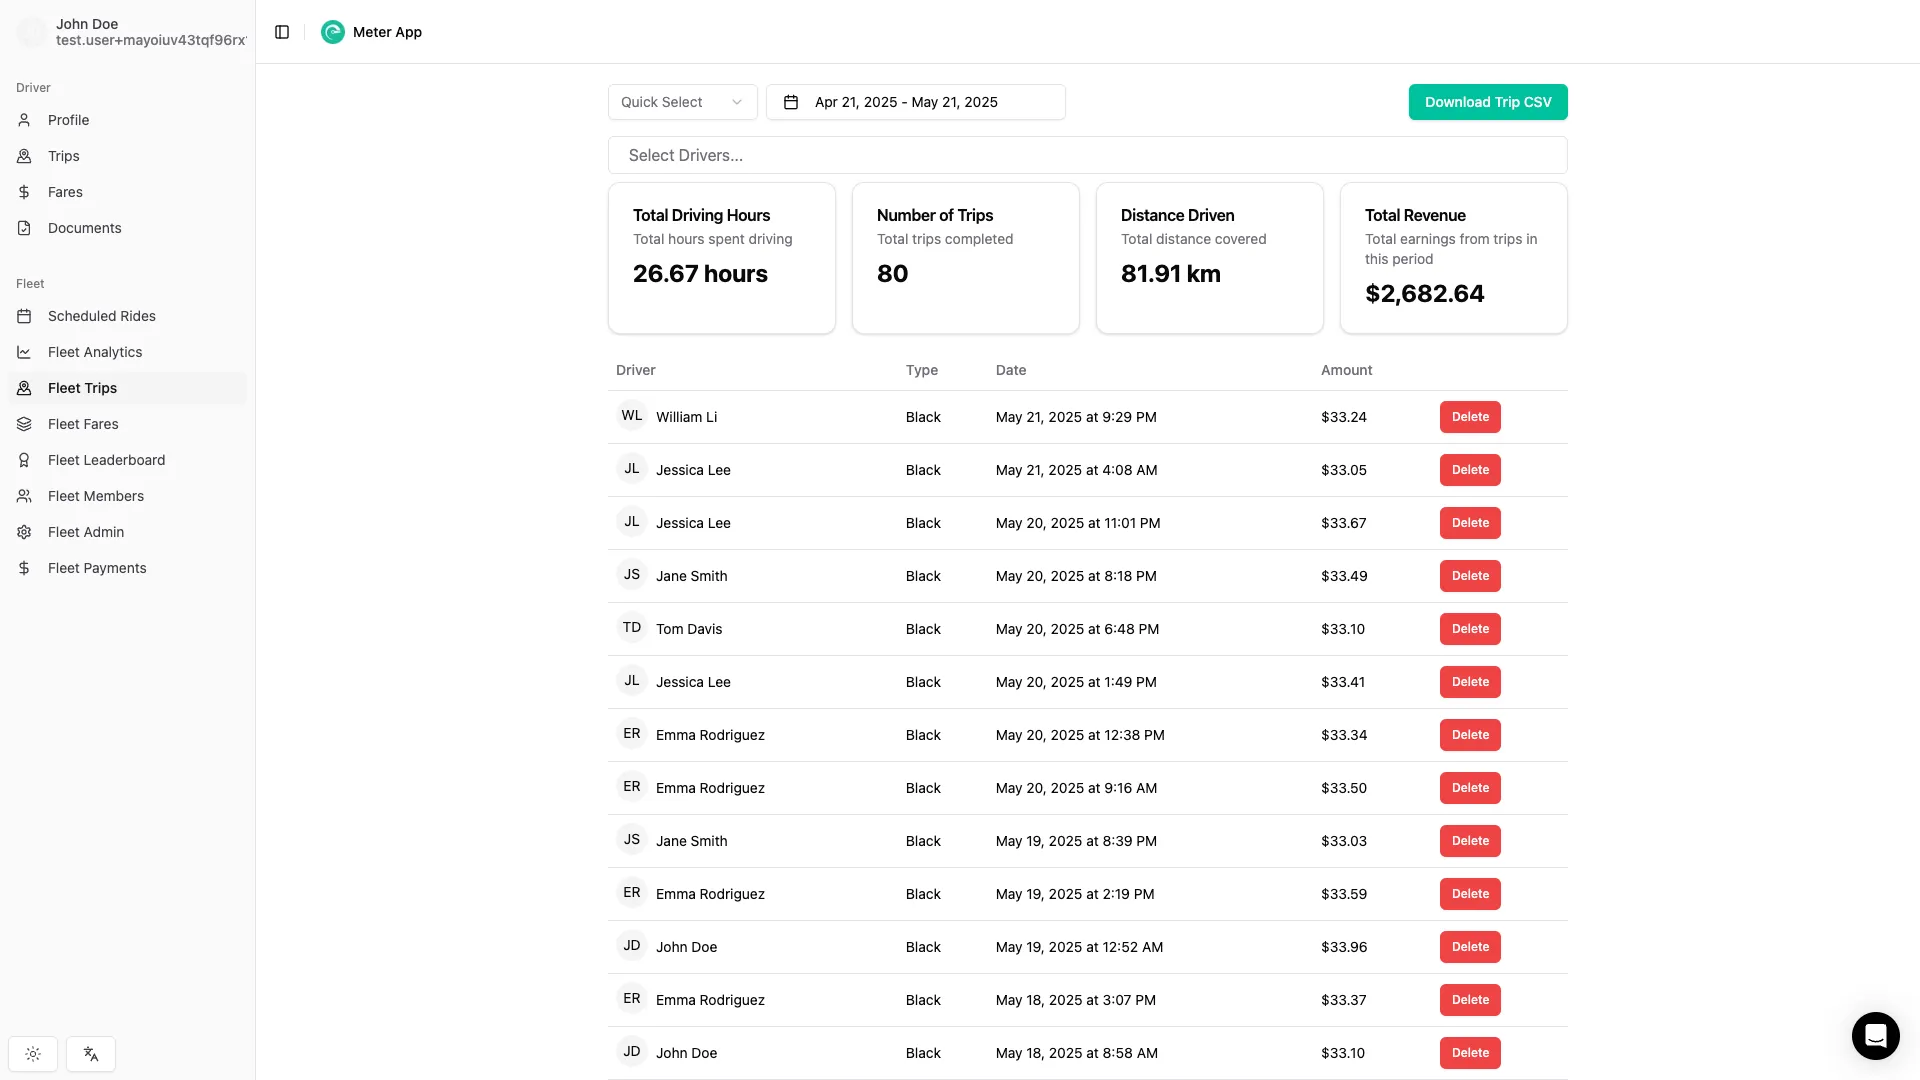Toggle the sidebar collapse button

click(282, 32)
